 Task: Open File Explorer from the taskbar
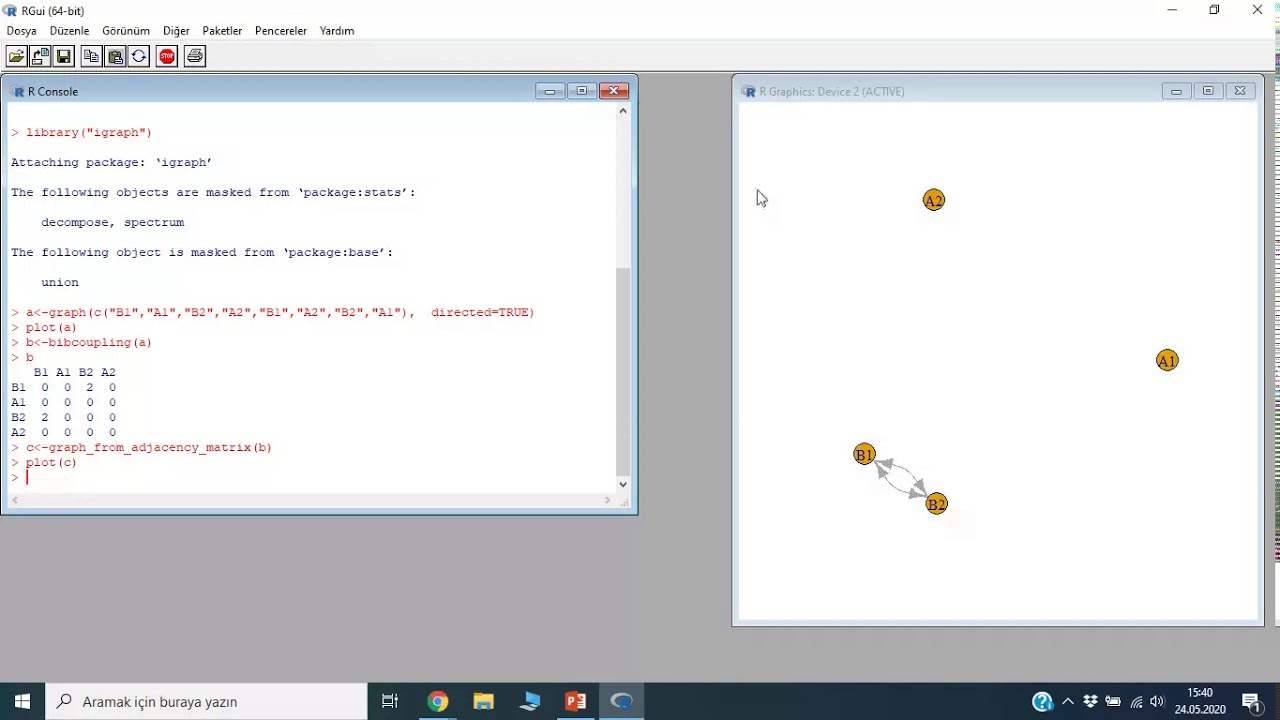tap(484, 701)
